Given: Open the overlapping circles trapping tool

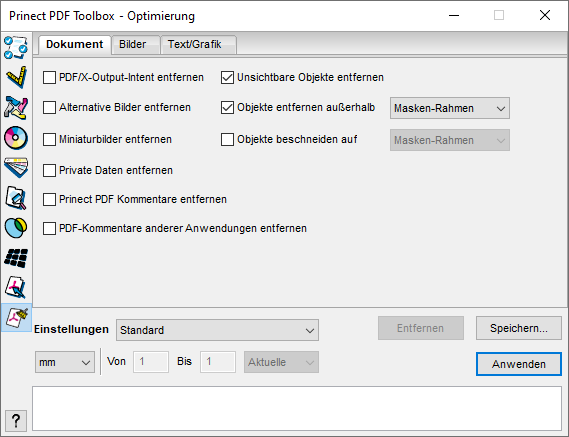Looking at the screenshot, I should pos(16,228).
